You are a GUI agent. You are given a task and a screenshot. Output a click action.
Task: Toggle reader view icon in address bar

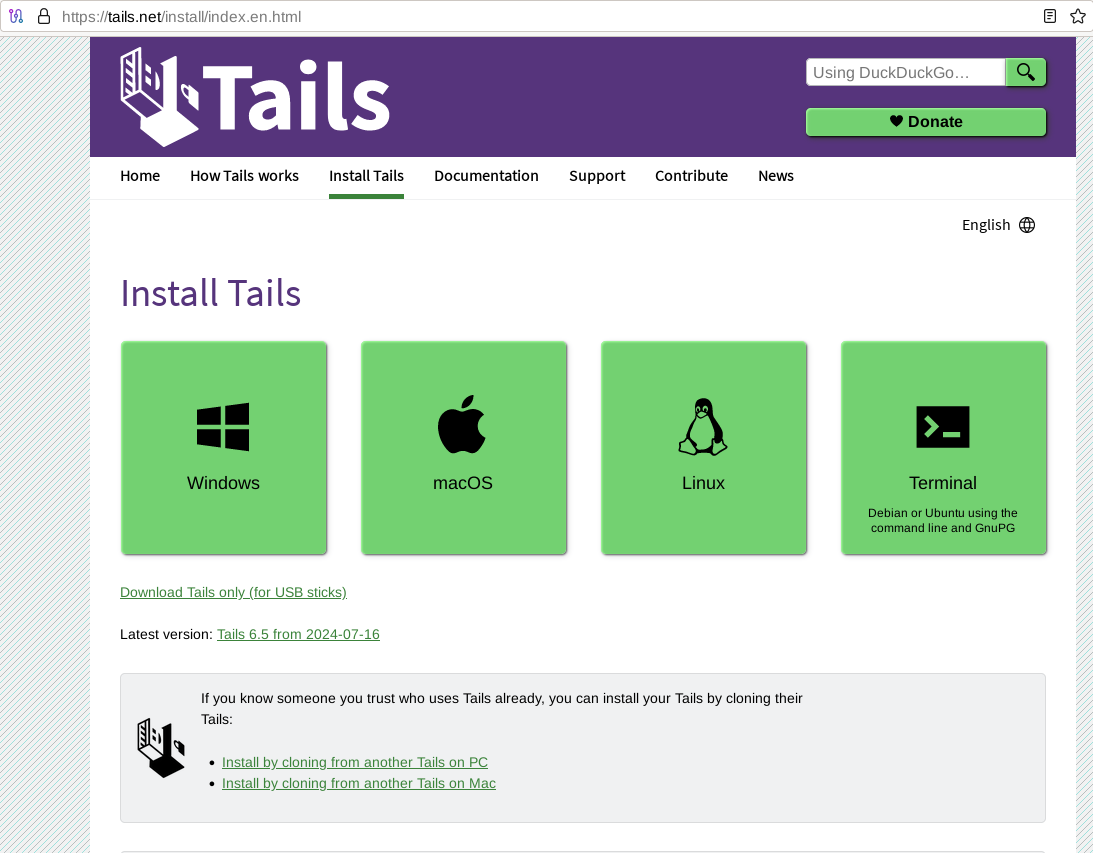click(1050, 17)
